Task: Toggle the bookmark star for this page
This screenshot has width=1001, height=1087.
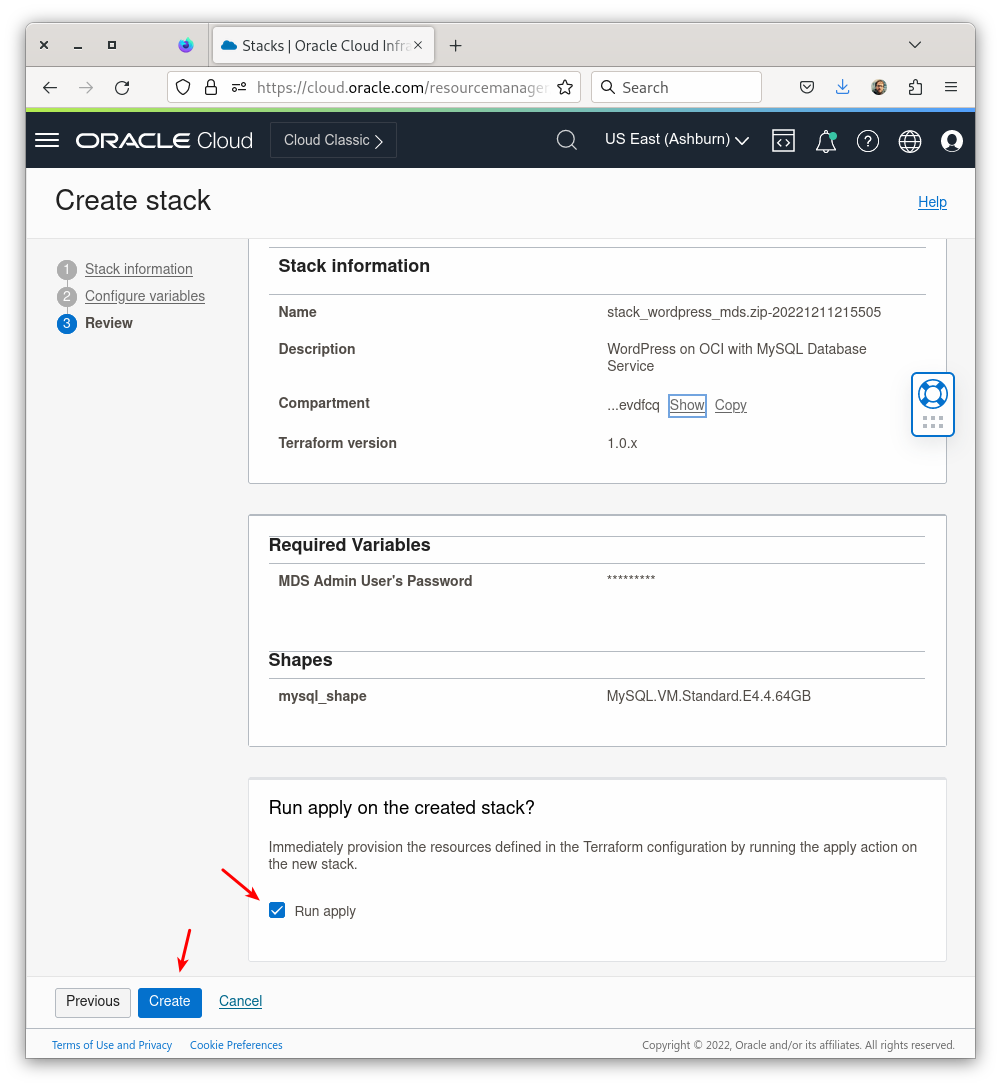Action: pos(565,87)
